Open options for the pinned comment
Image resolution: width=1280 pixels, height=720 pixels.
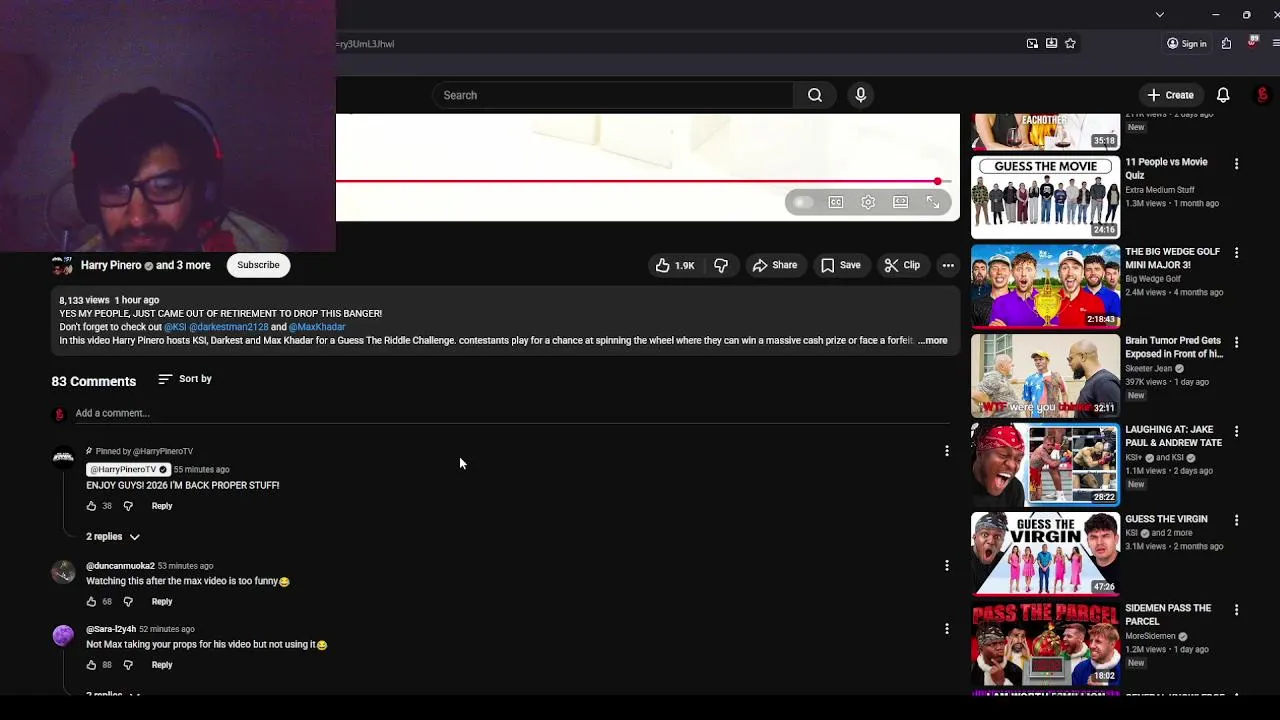[946, 451]
